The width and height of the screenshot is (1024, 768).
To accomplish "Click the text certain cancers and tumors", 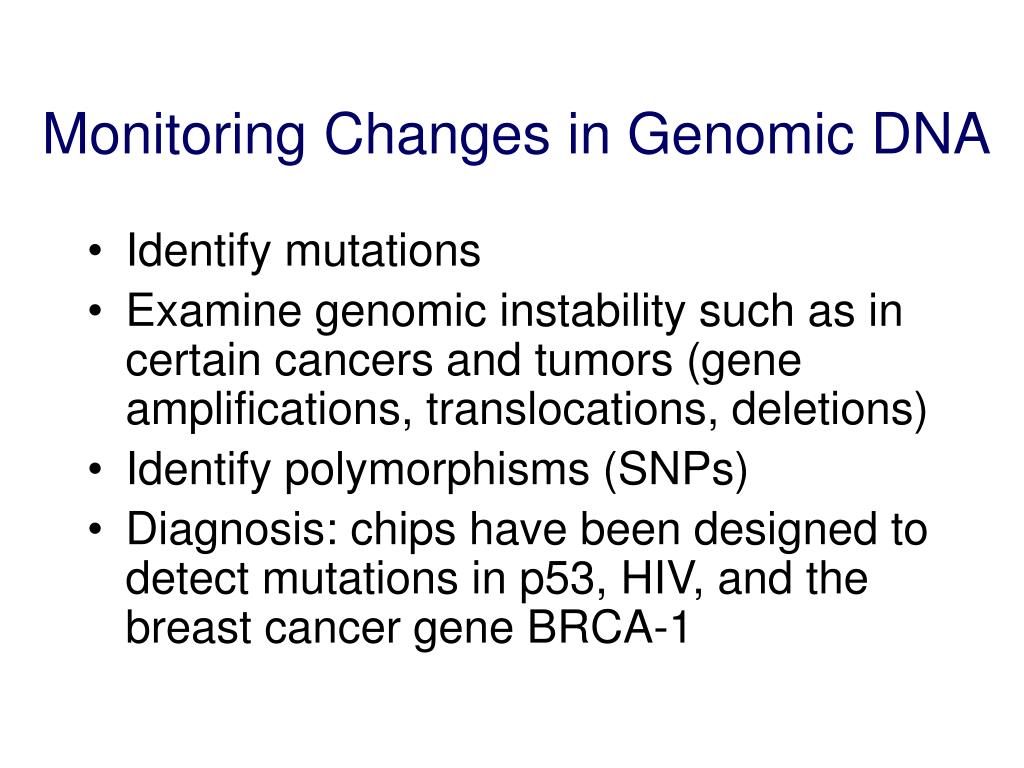I will [399, 360].
